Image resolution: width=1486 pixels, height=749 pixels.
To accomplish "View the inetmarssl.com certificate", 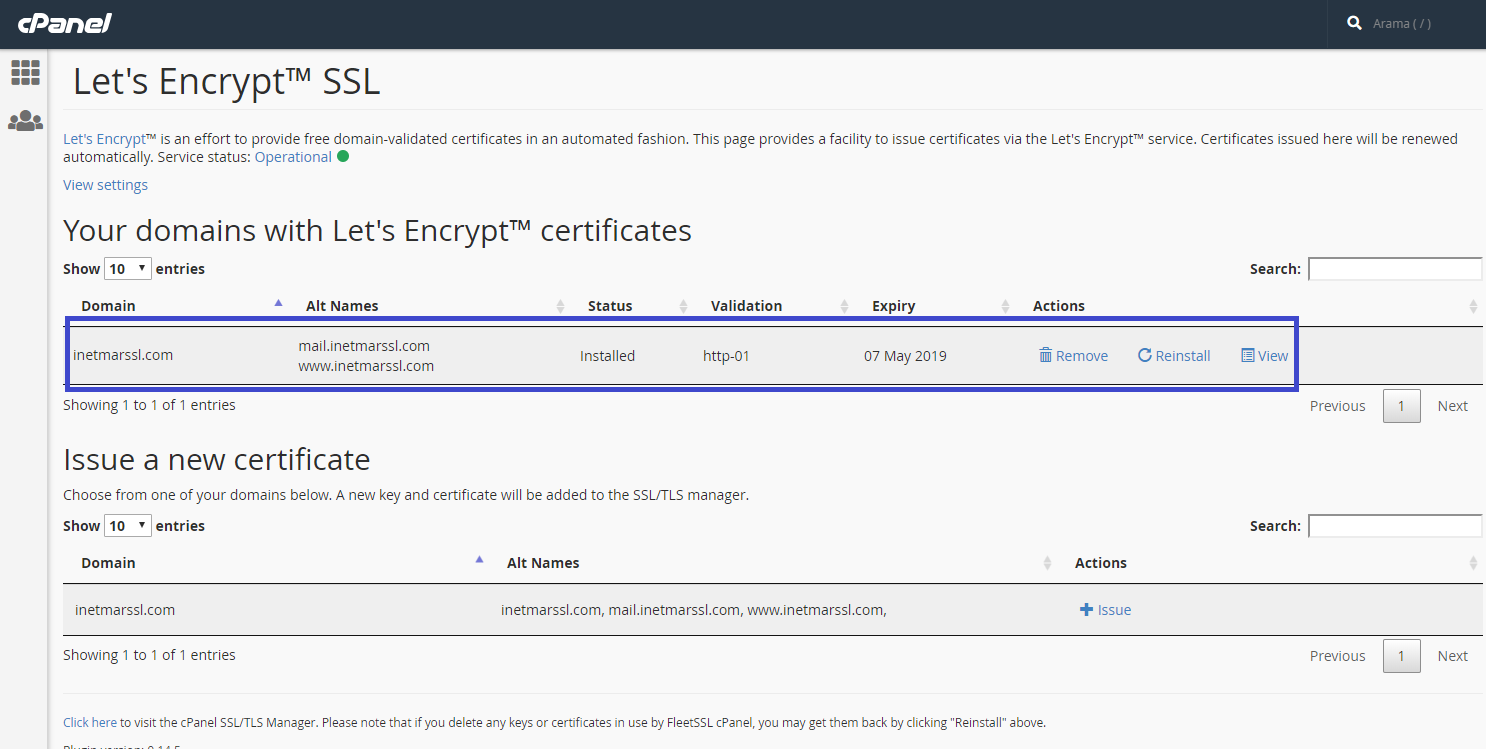I will pyautogui.click(x=1264, y=356).
